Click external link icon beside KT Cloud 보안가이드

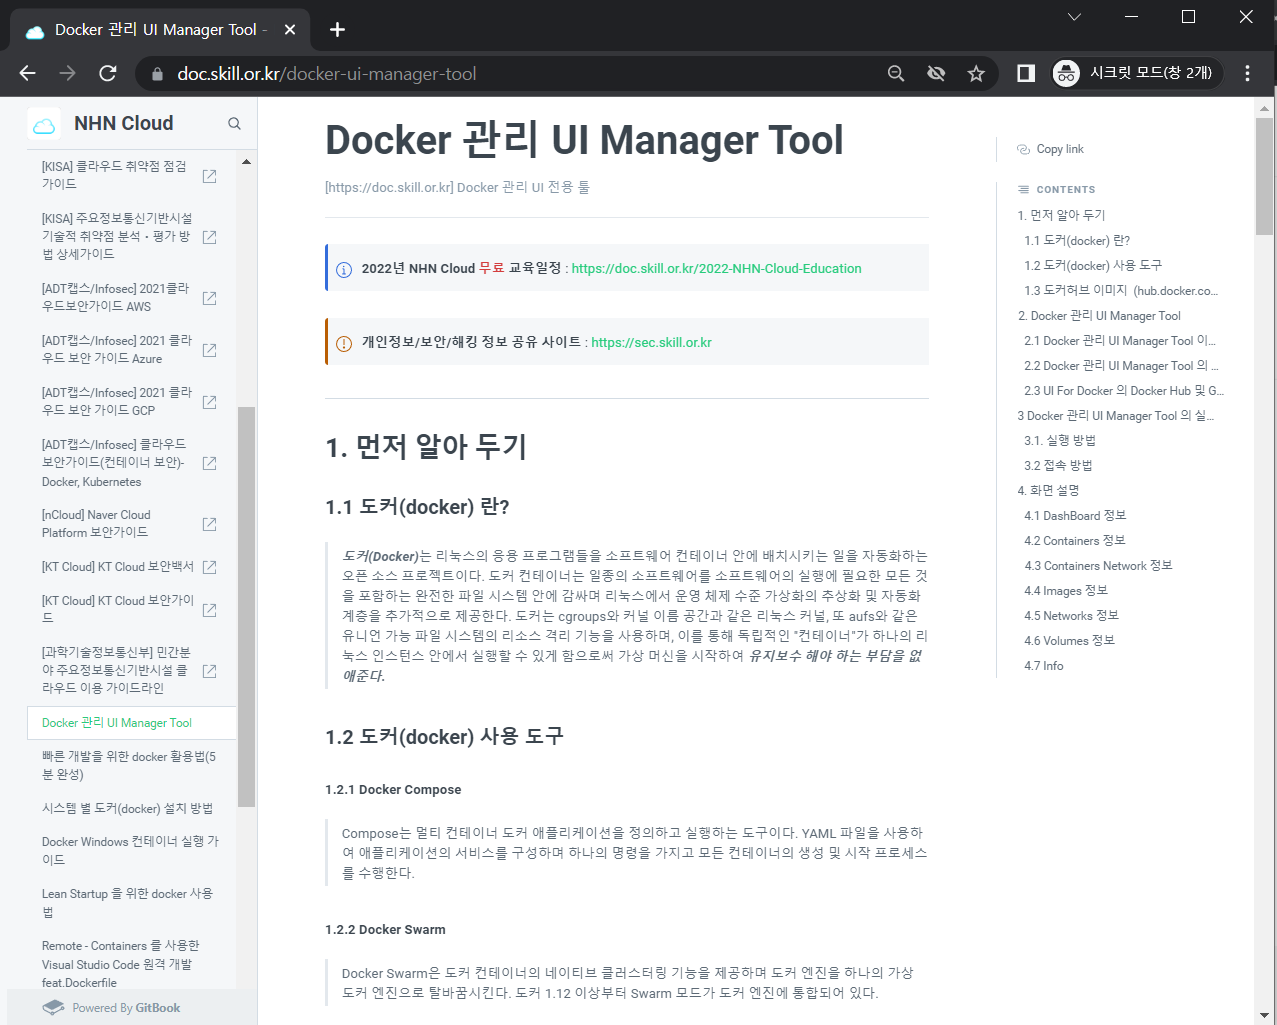pyautogui.click(x=209, y=610)
